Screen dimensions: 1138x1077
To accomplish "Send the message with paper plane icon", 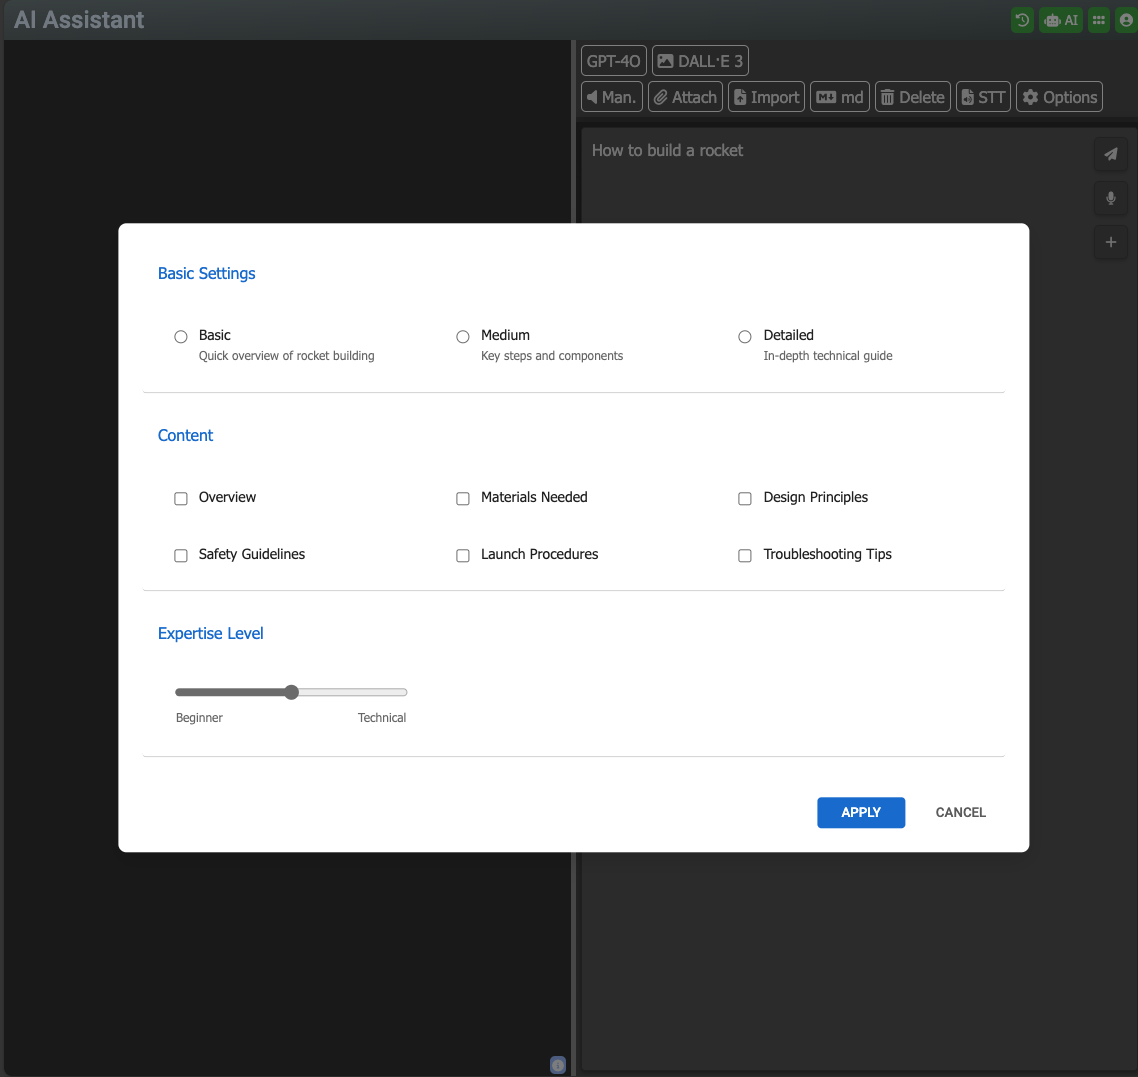I will pyautogui.click(x=1110, y=154).
